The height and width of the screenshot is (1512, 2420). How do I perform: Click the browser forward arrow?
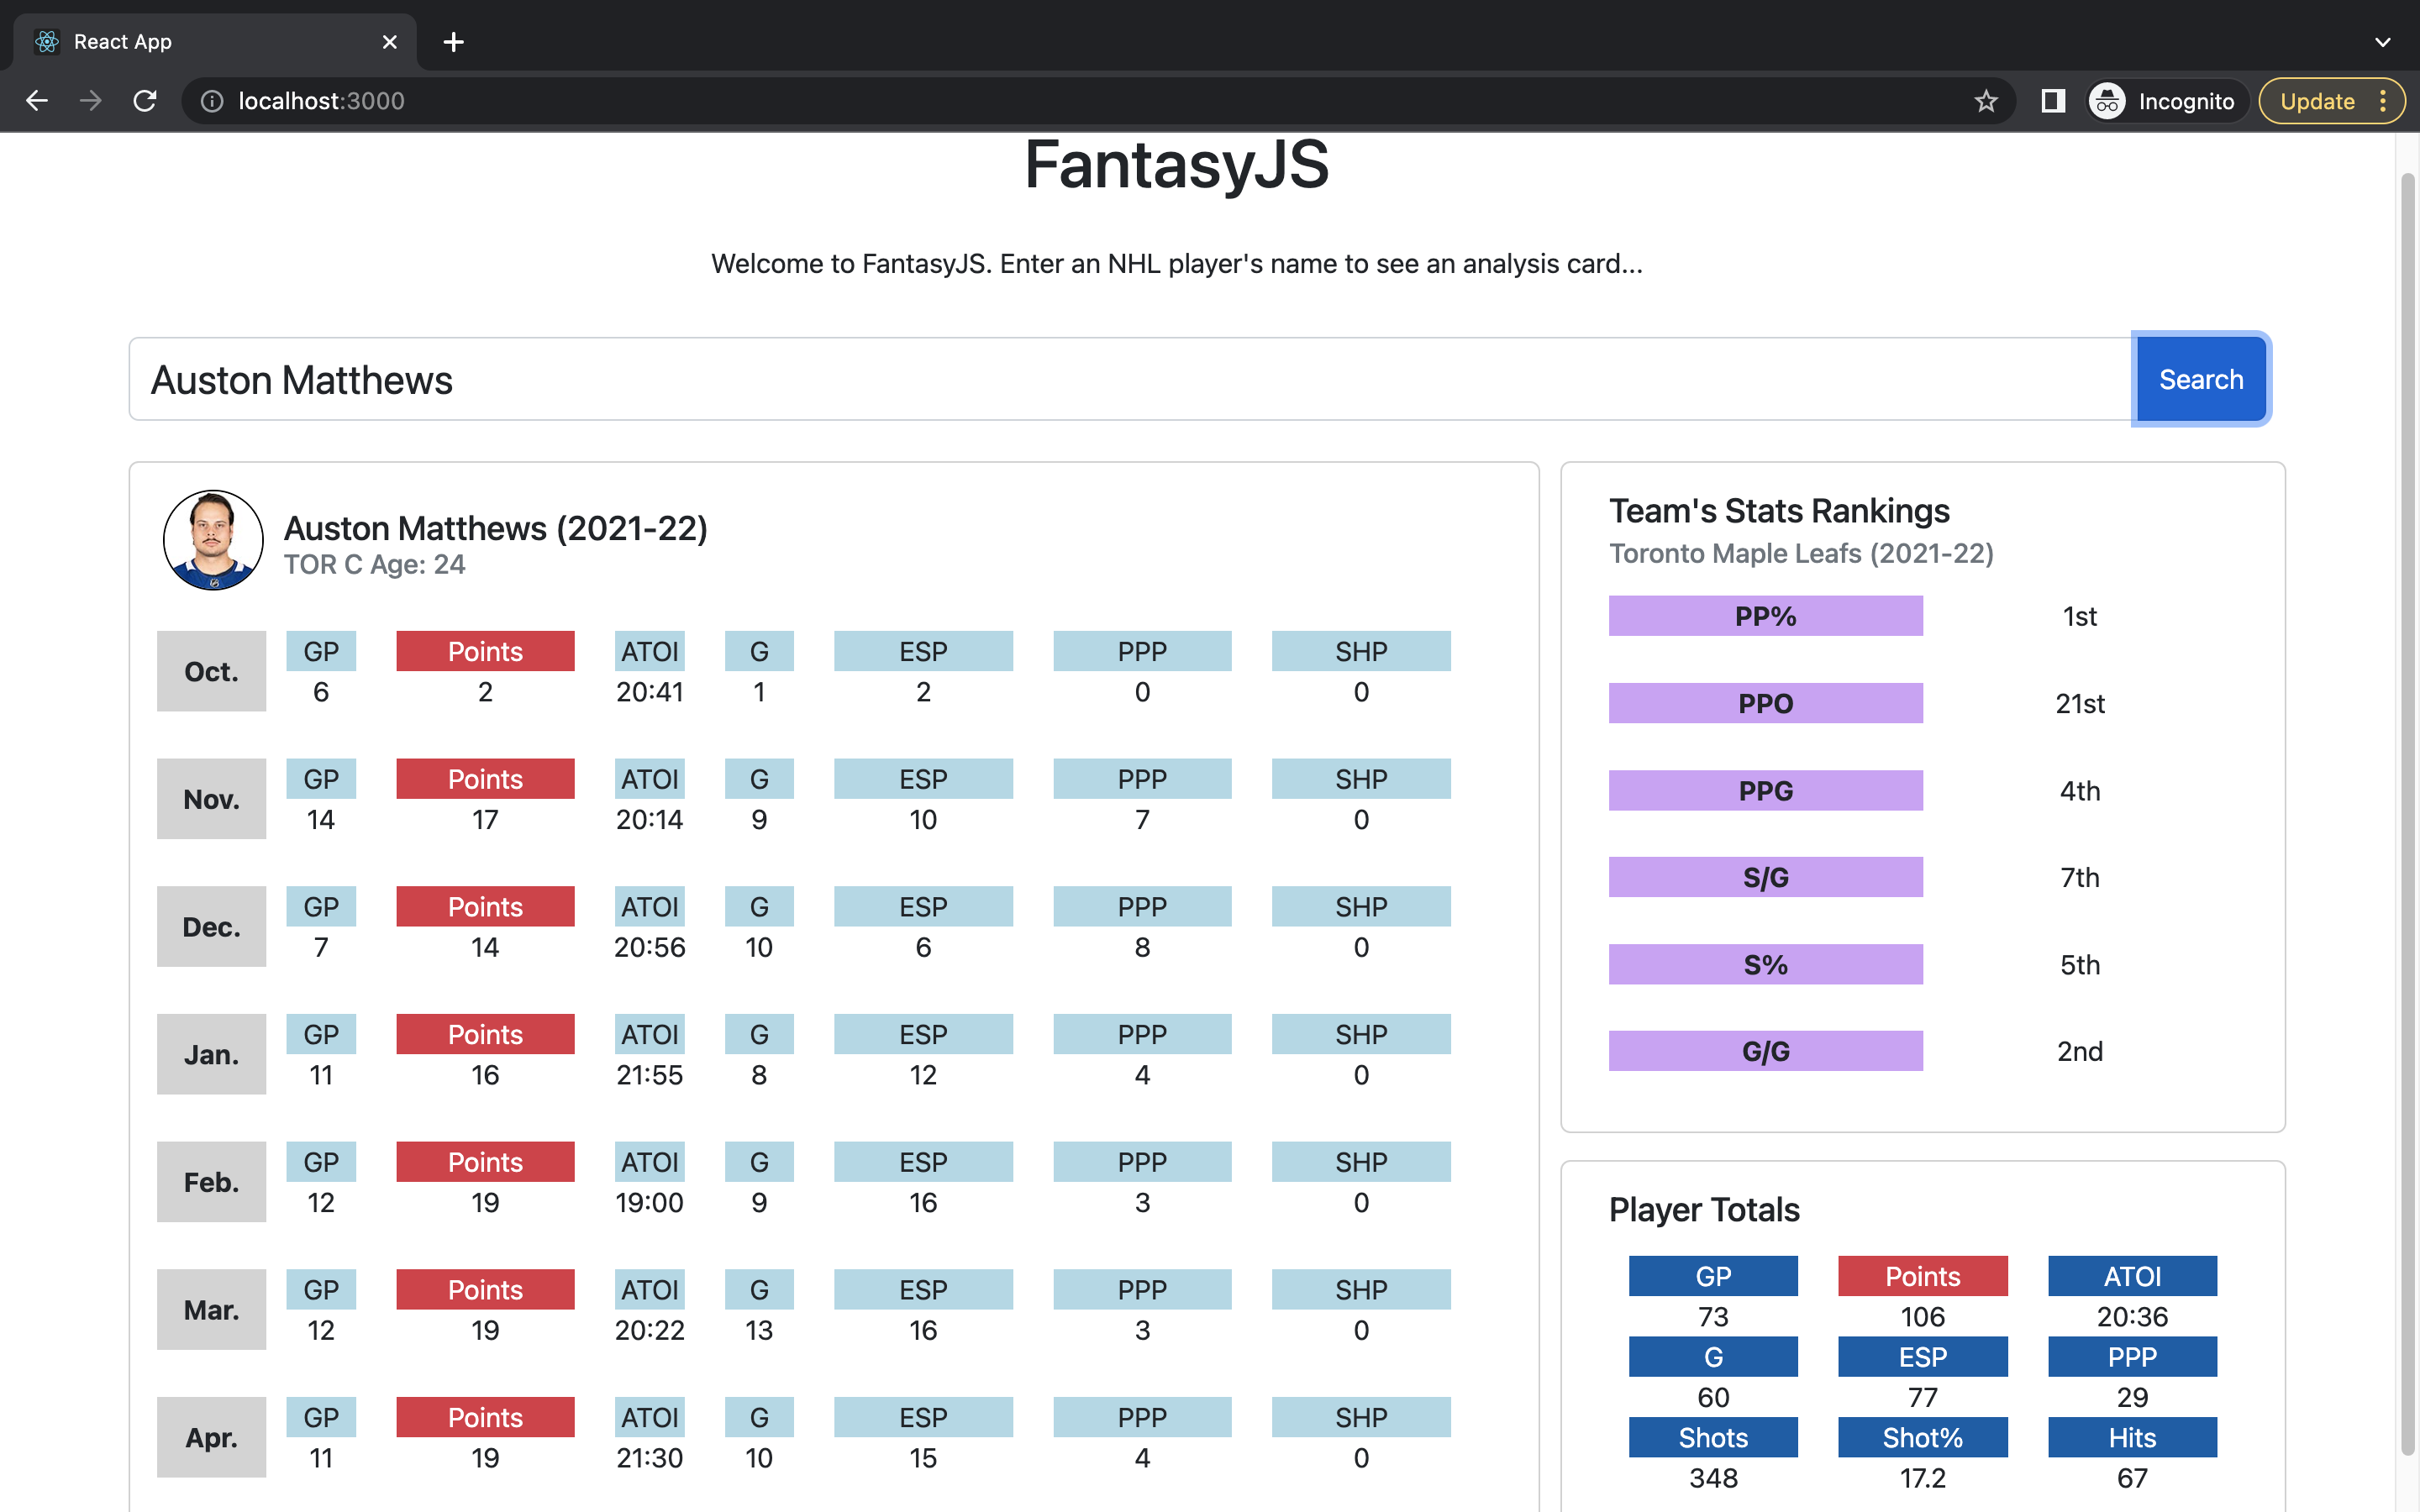click(91, 101)
